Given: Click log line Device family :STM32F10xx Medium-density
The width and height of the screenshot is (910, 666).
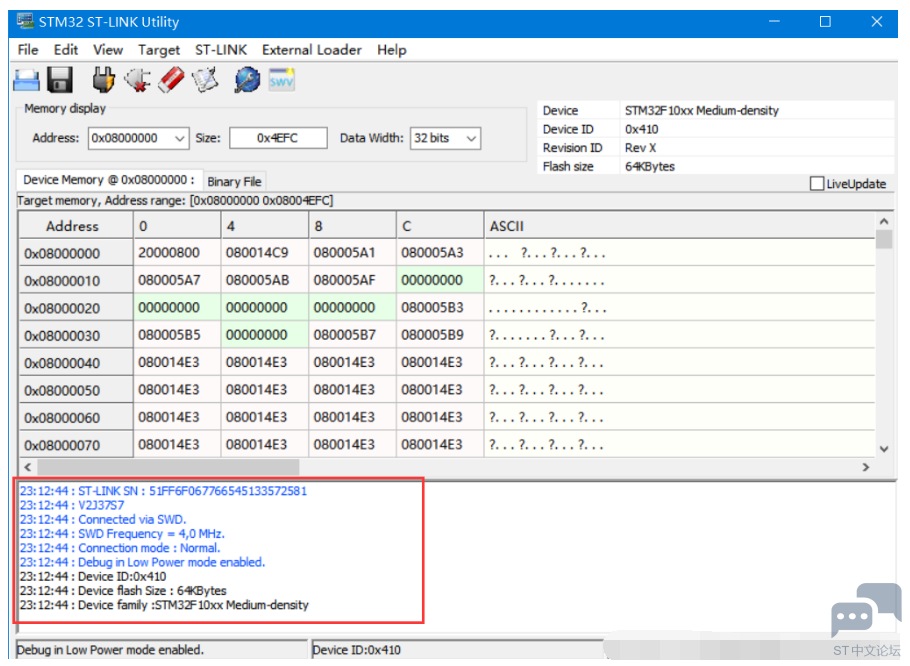Looking at the screenshot, I should click(x=164, y=605).
